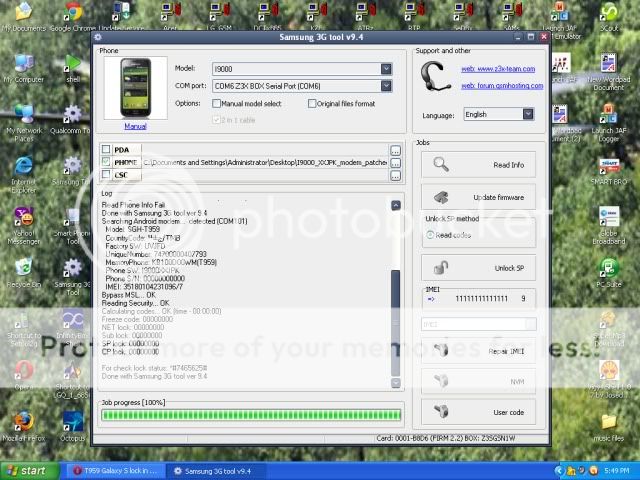Select the Read codes radio option
Viewport: 640px width, 480px height.
431,235
